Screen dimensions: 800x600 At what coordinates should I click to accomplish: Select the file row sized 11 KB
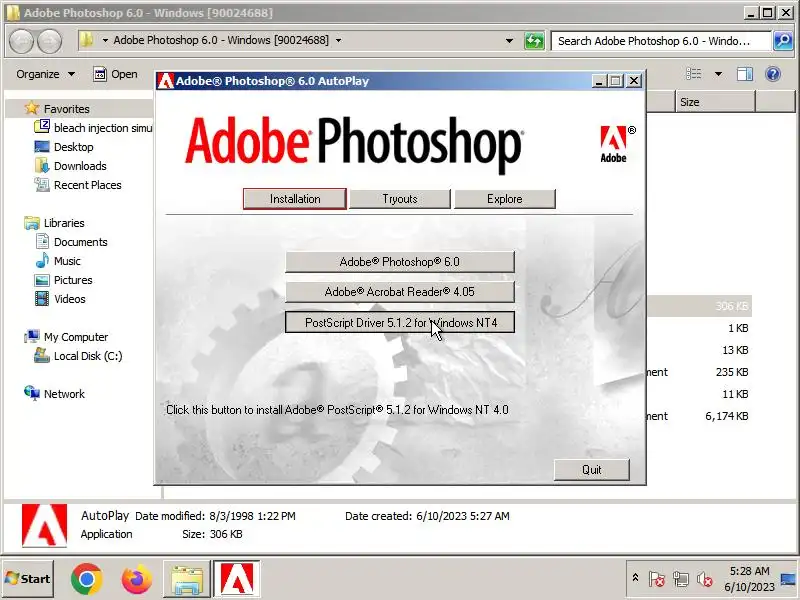coord(699,394)
